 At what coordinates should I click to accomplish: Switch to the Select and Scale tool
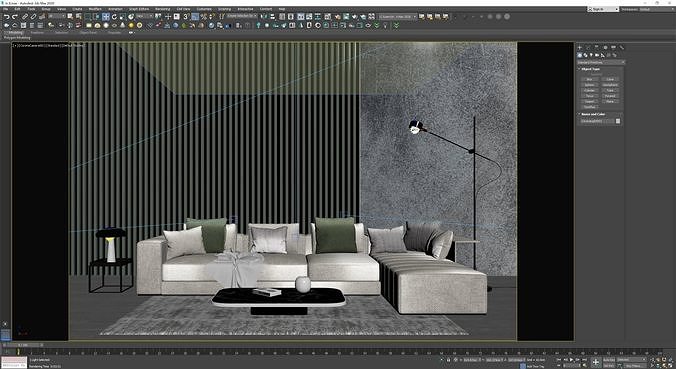[122, 16]
